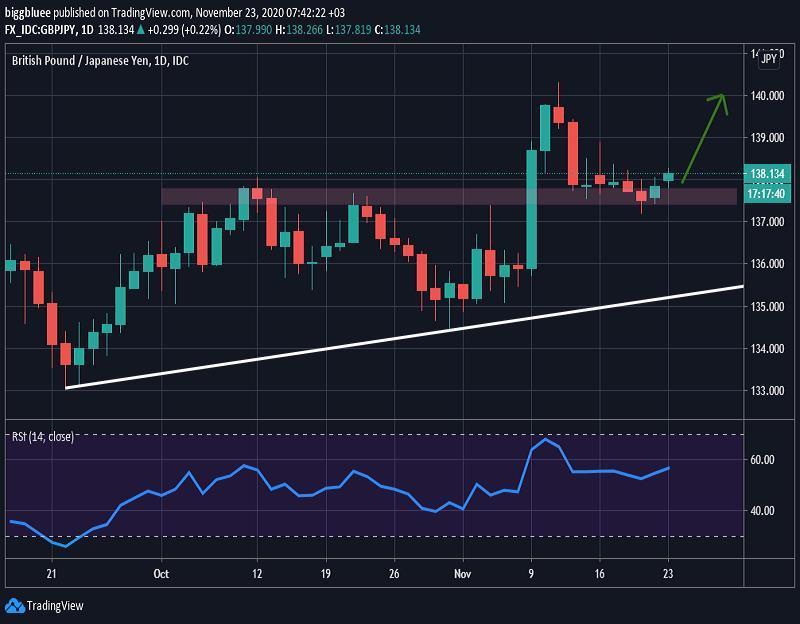Click the 26 date label on time axis
This screenshot has width=800, height=624.
click(394, 573)
